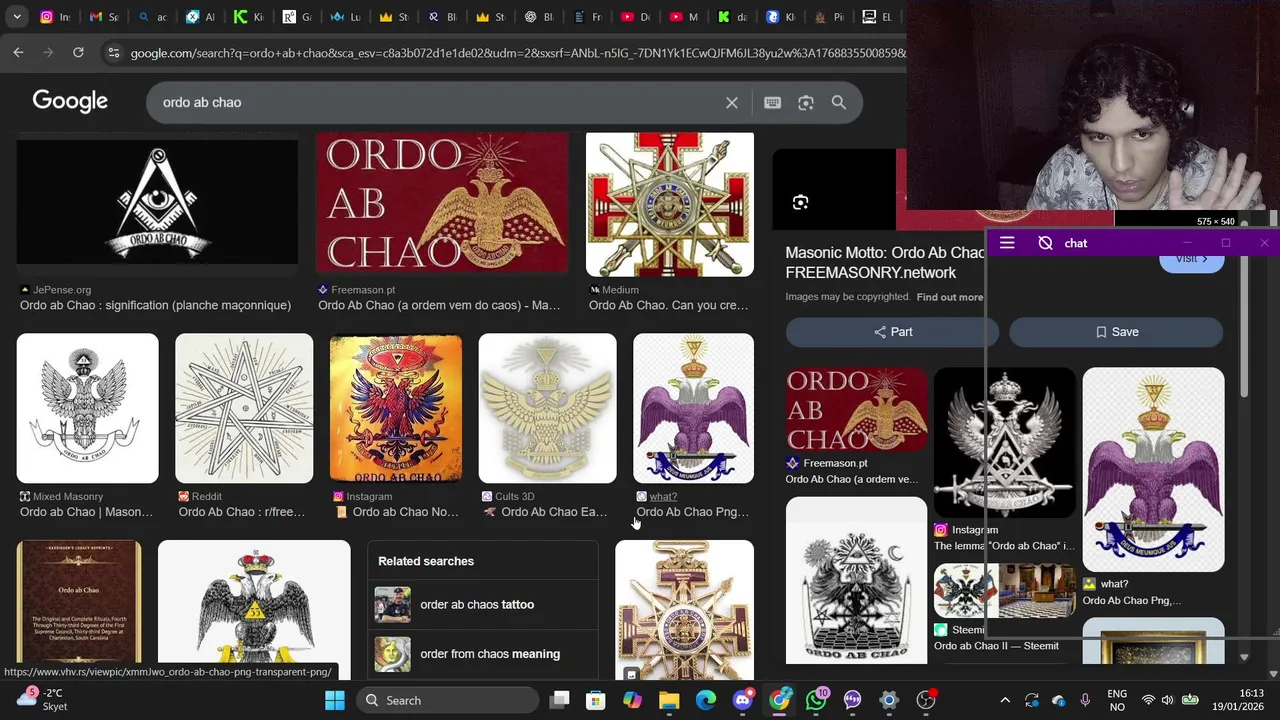Open the Medium Masonic cross image result
Screen dimensions: 1280x720
(x=670, y=204)
